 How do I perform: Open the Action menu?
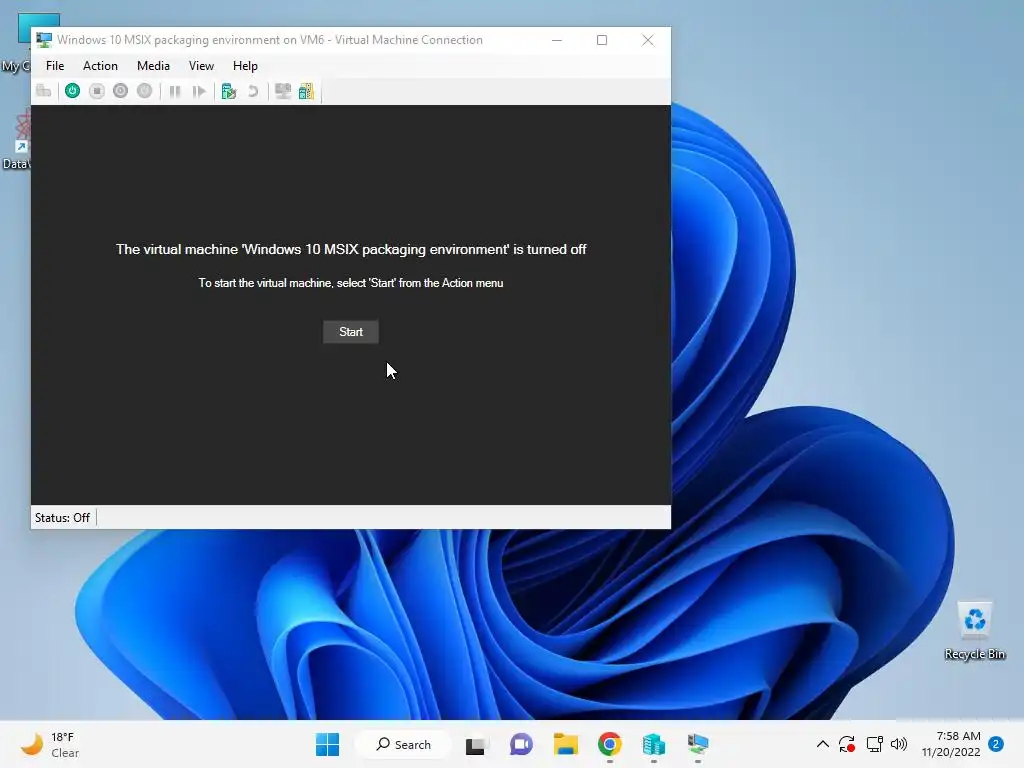(x=100, y=66)
